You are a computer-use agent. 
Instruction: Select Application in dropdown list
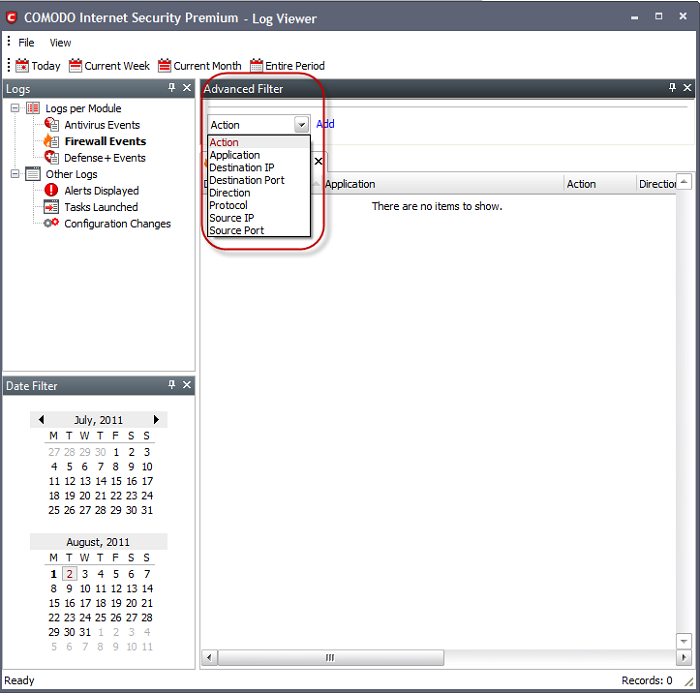point(258,155)
